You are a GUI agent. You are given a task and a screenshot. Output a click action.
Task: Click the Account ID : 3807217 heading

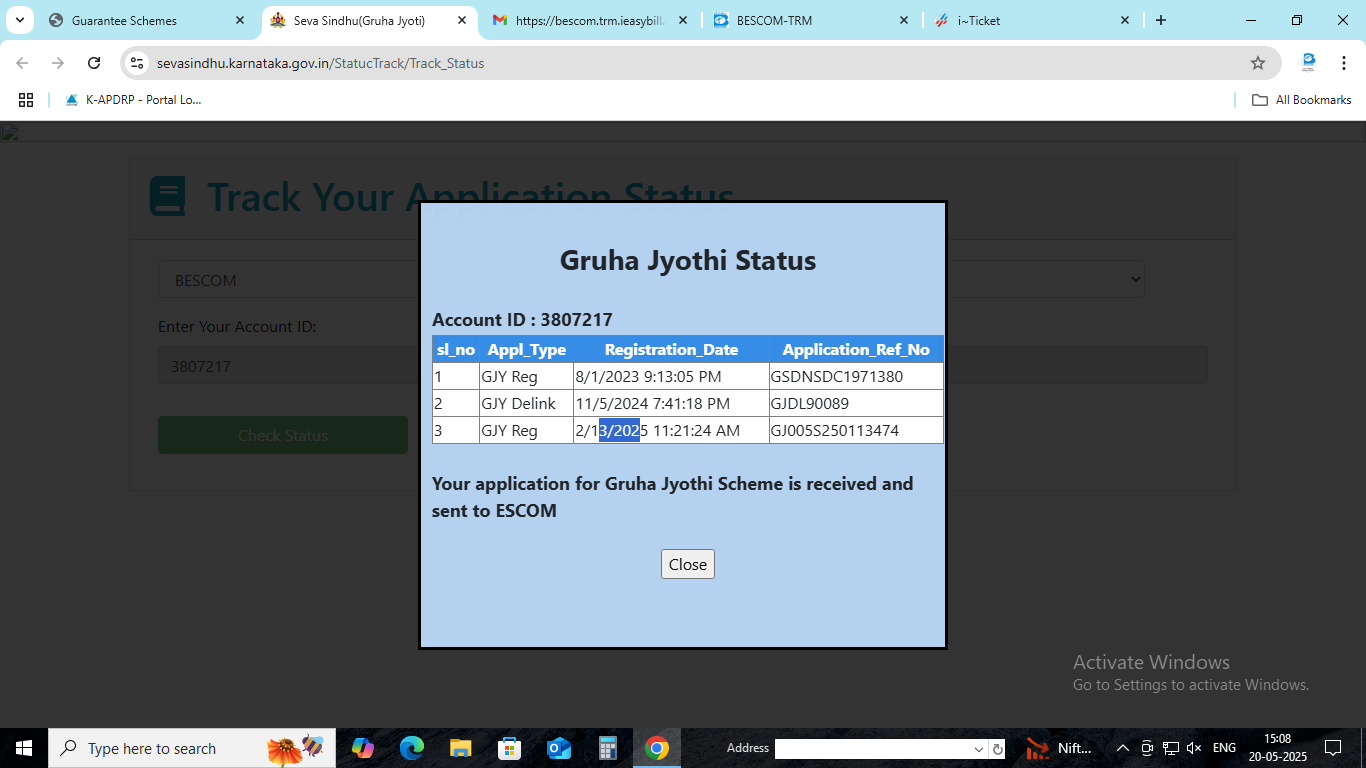click(522, 320)
